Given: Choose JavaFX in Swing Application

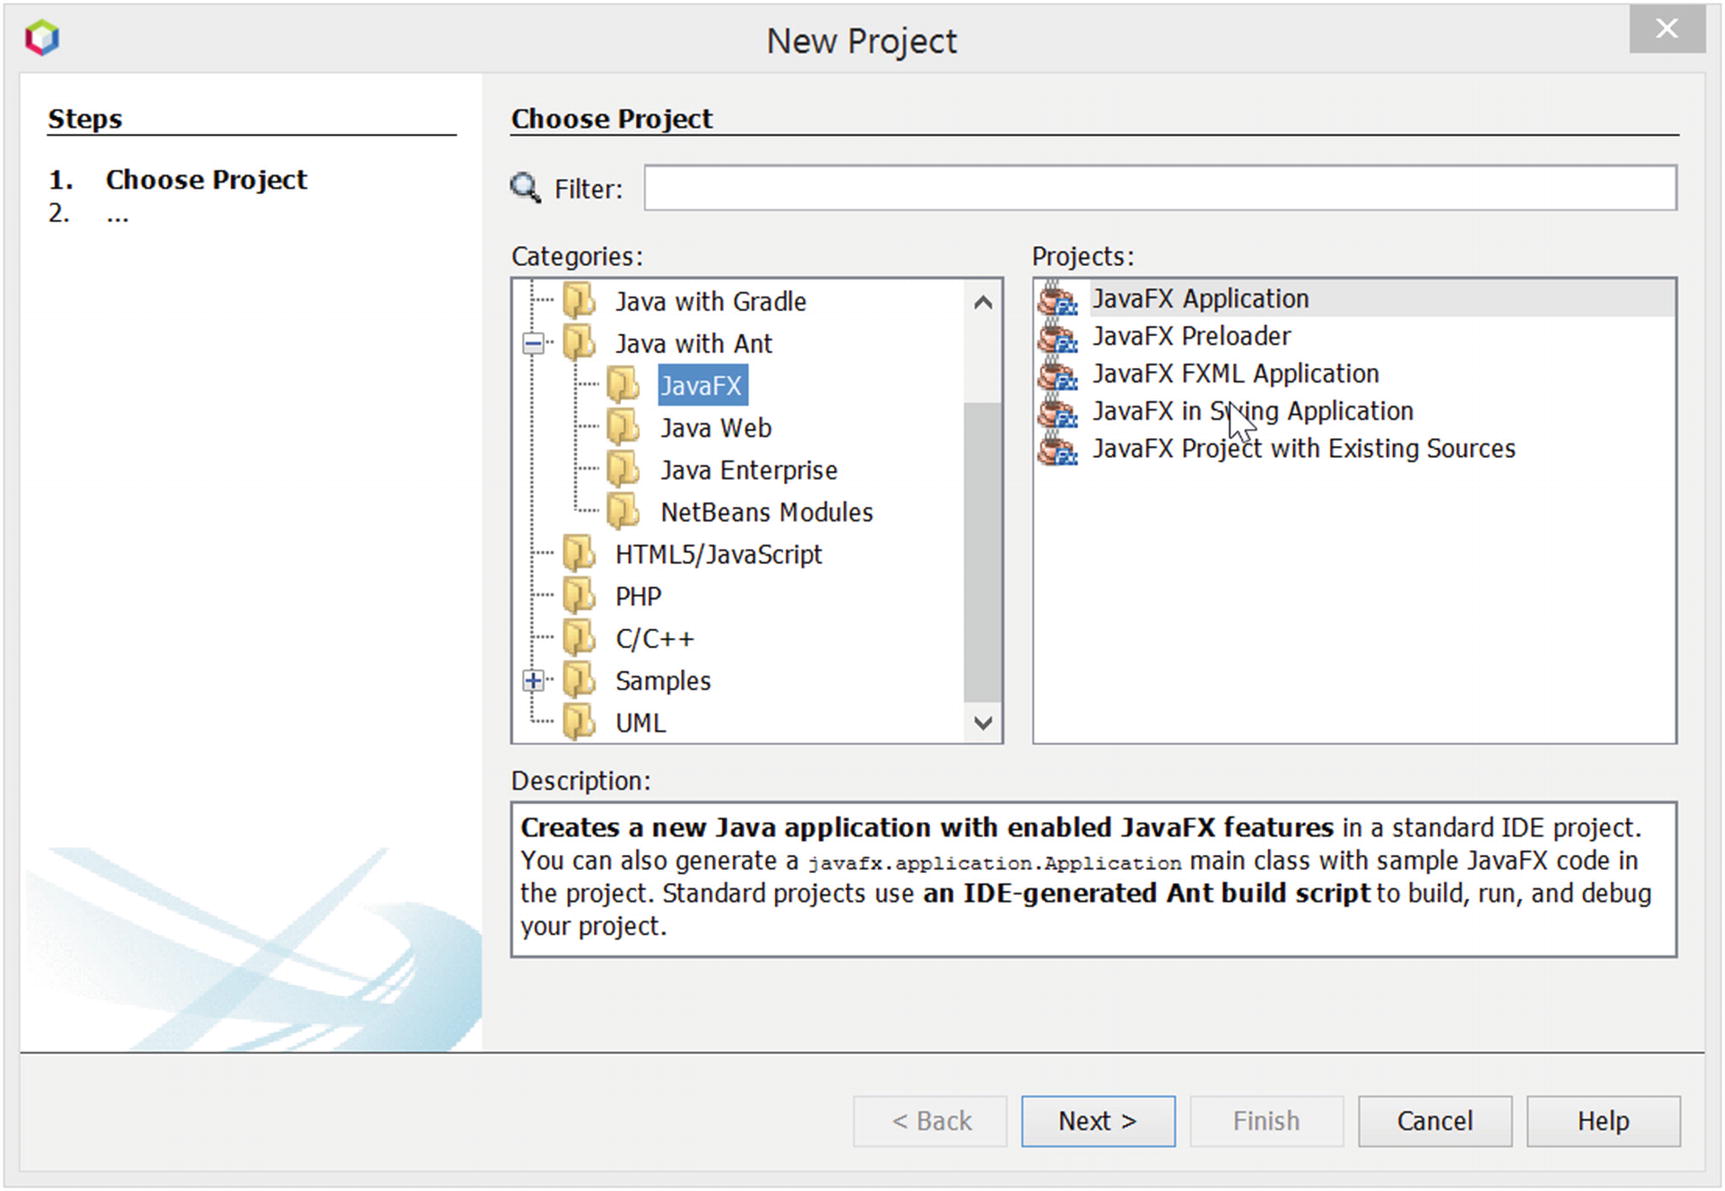Looking at the screenshot, I should click(1252, 411).
